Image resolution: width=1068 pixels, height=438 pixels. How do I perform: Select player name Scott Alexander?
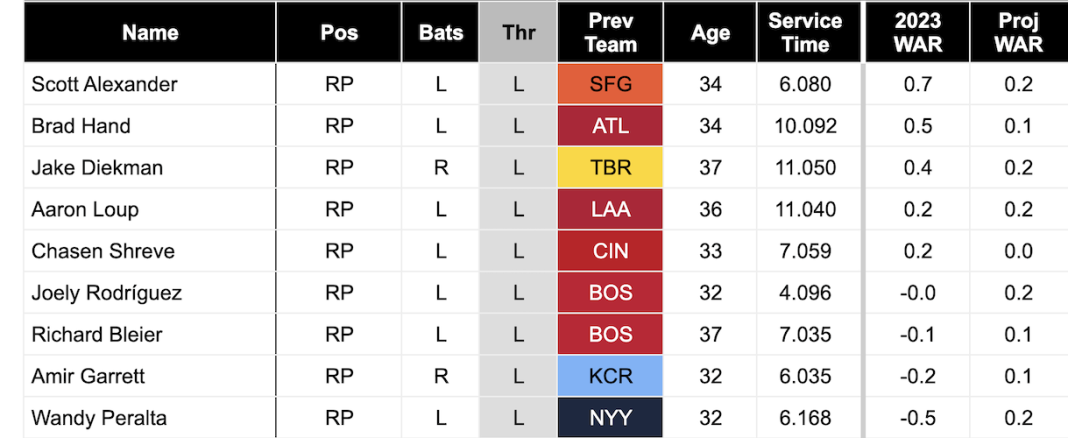(x=104, y=84)
